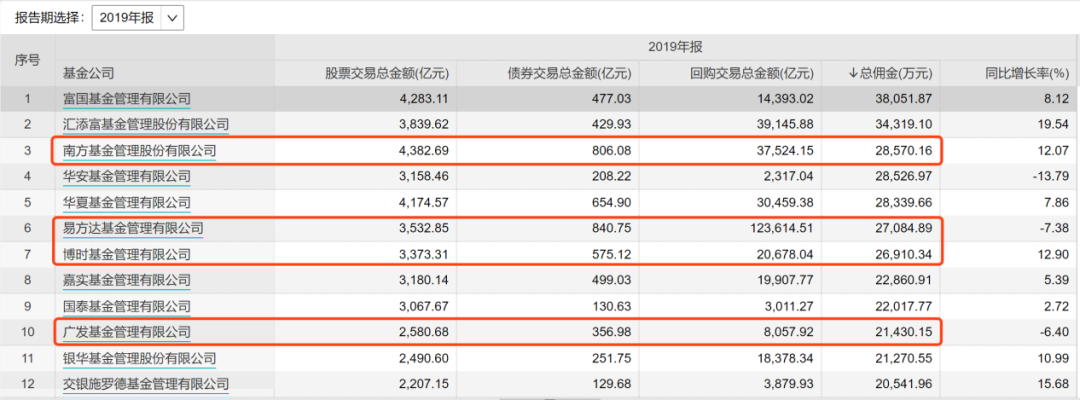Select repo amount cell 18,378.34
1080x400 pixels.
click(x=783, y=359)
